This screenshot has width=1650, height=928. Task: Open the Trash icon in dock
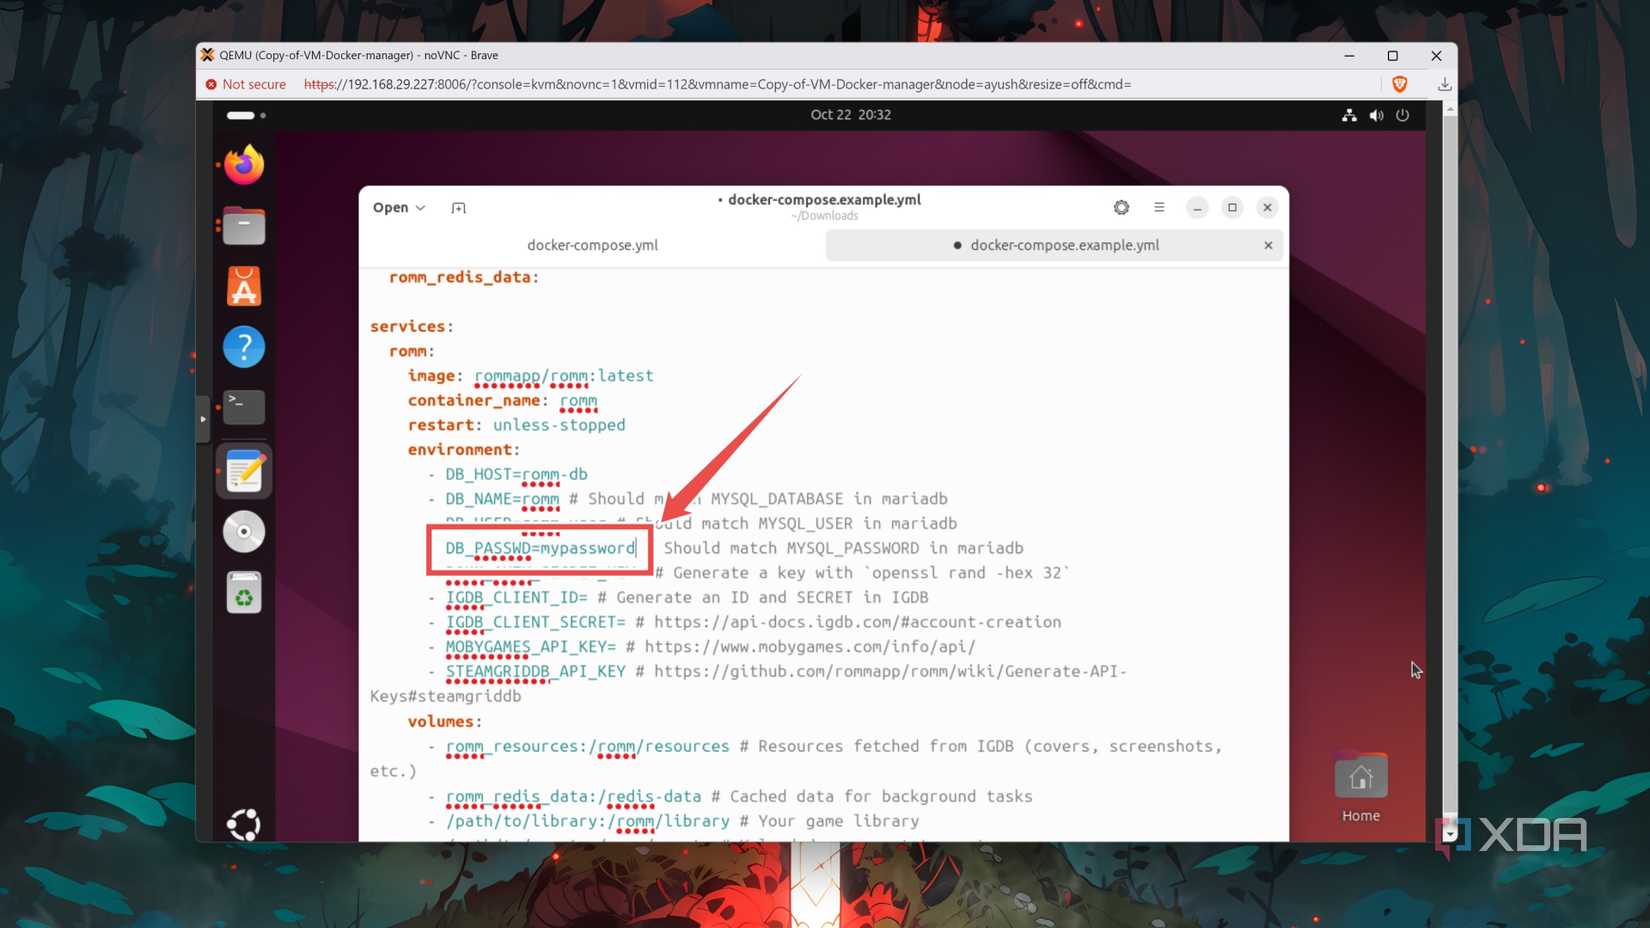pyautogui.click(x=243, y=593)
